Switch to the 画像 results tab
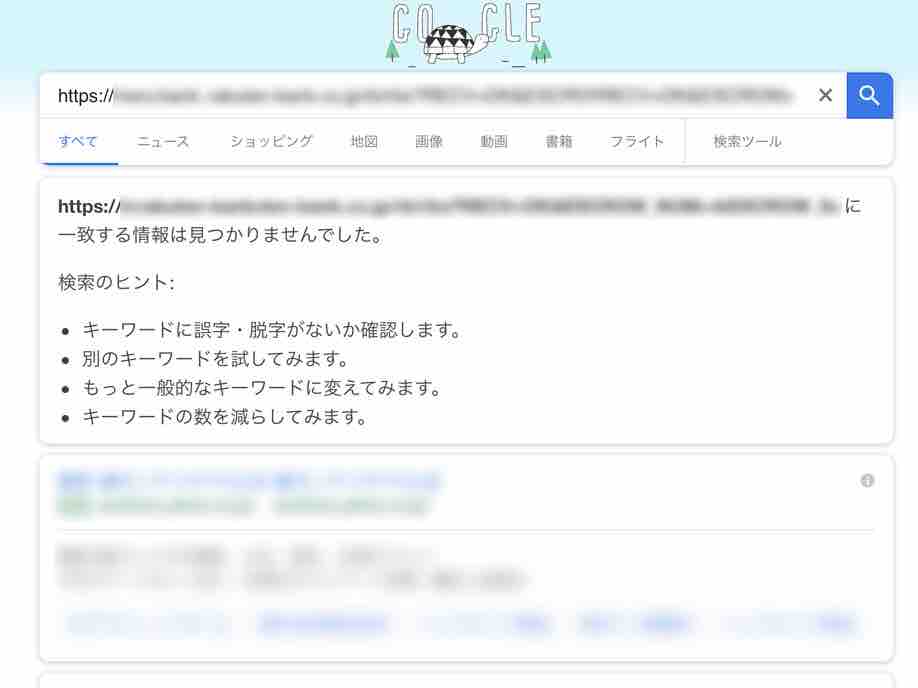The width and height of the screenshot is (918, 688). (429, 141)
